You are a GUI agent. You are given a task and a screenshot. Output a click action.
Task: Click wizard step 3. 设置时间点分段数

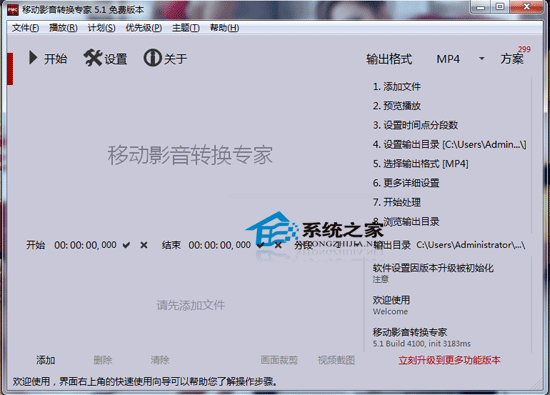(x=415, y=125)
